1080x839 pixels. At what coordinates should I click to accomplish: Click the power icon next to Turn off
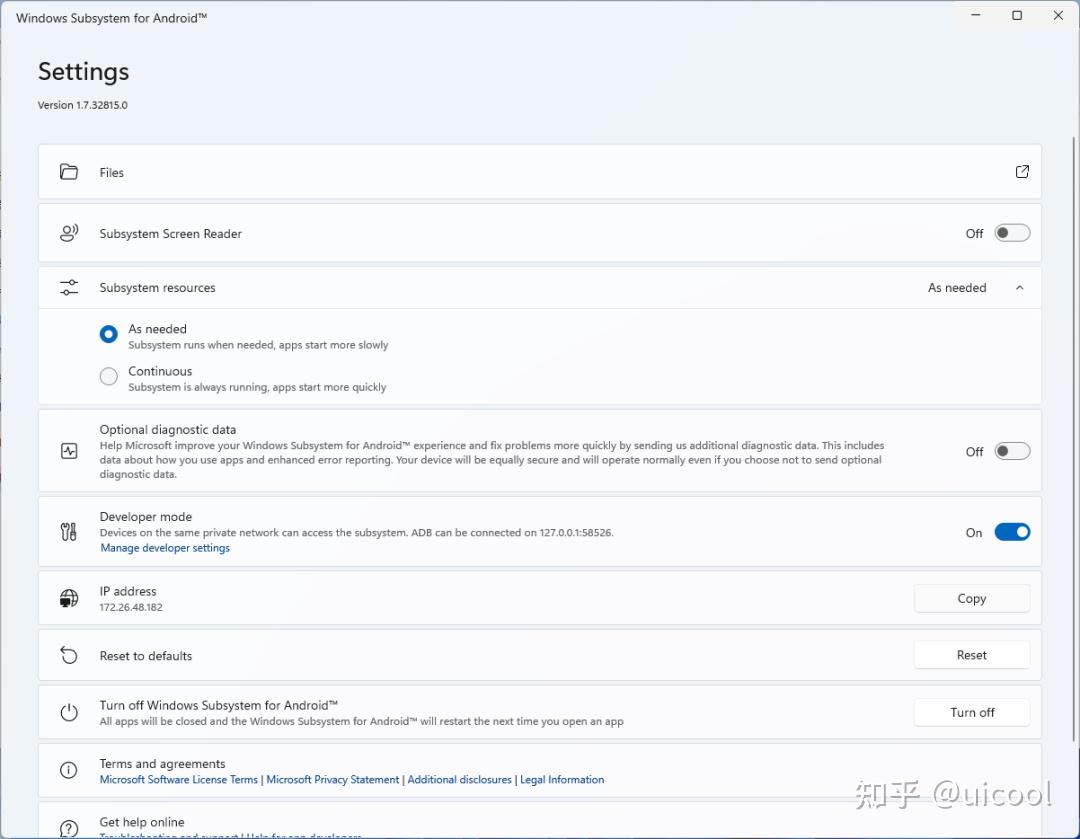[68, 712]
